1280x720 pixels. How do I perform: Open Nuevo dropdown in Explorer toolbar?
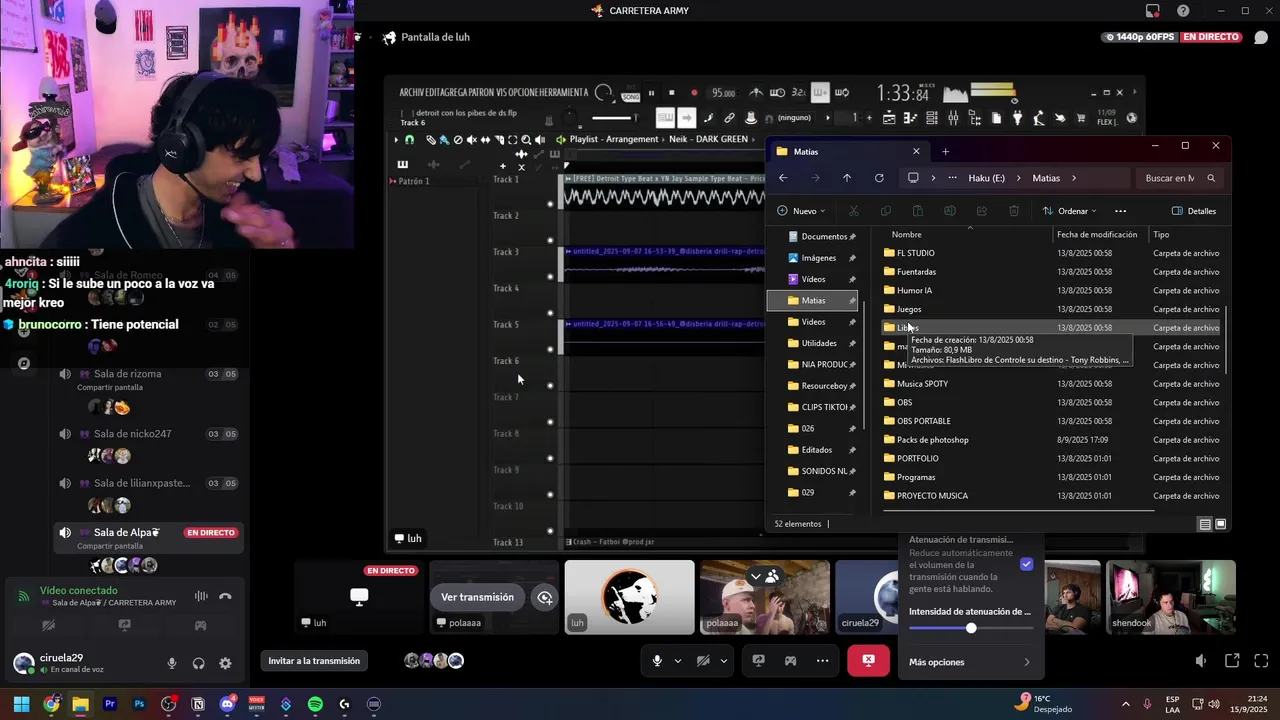802,211
